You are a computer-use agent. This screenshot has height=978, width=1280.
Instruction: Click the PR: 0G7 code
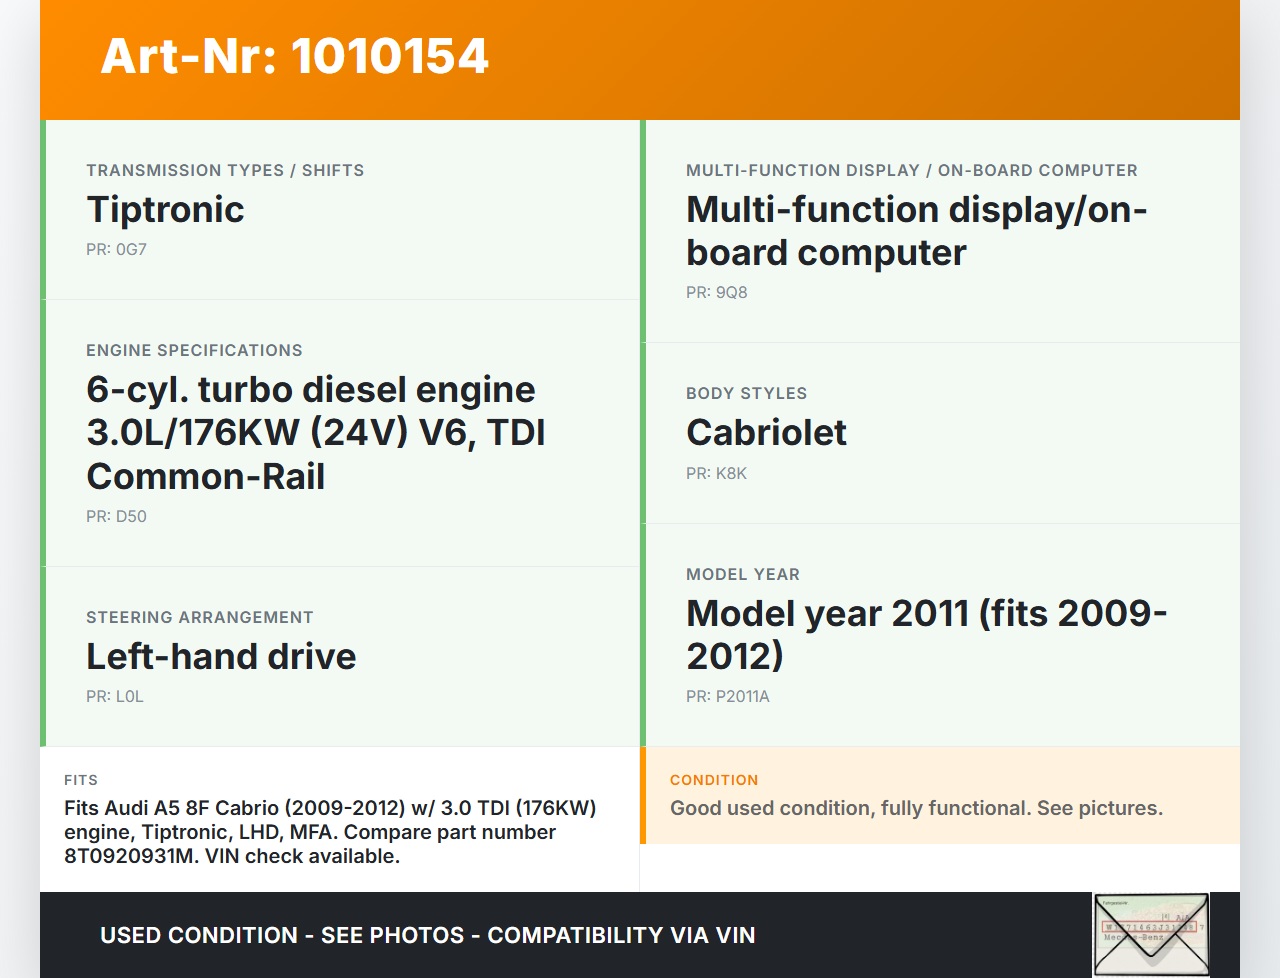tap(116, 250)
